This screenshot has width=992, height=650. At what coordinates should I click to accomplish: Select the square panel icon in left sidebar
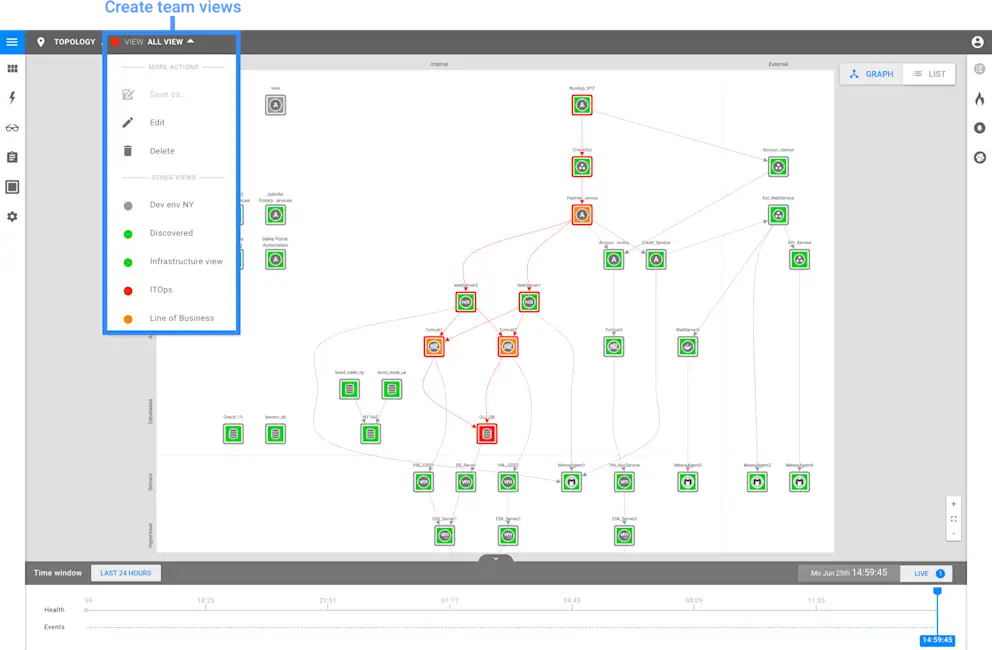12,186
